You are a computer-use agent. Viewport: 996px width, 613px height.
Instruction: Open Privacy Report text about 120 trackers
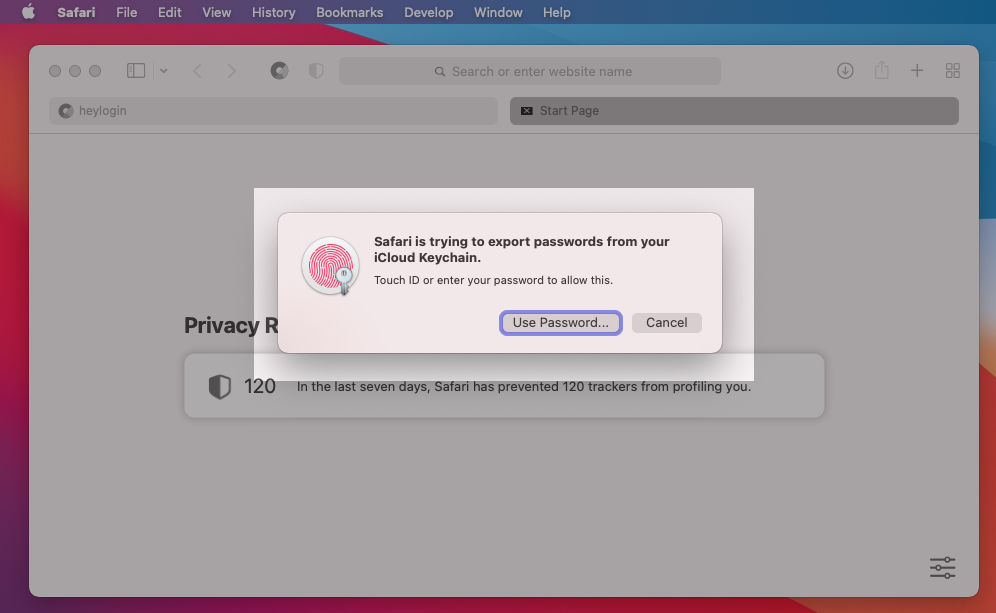(x=524, y=386)
